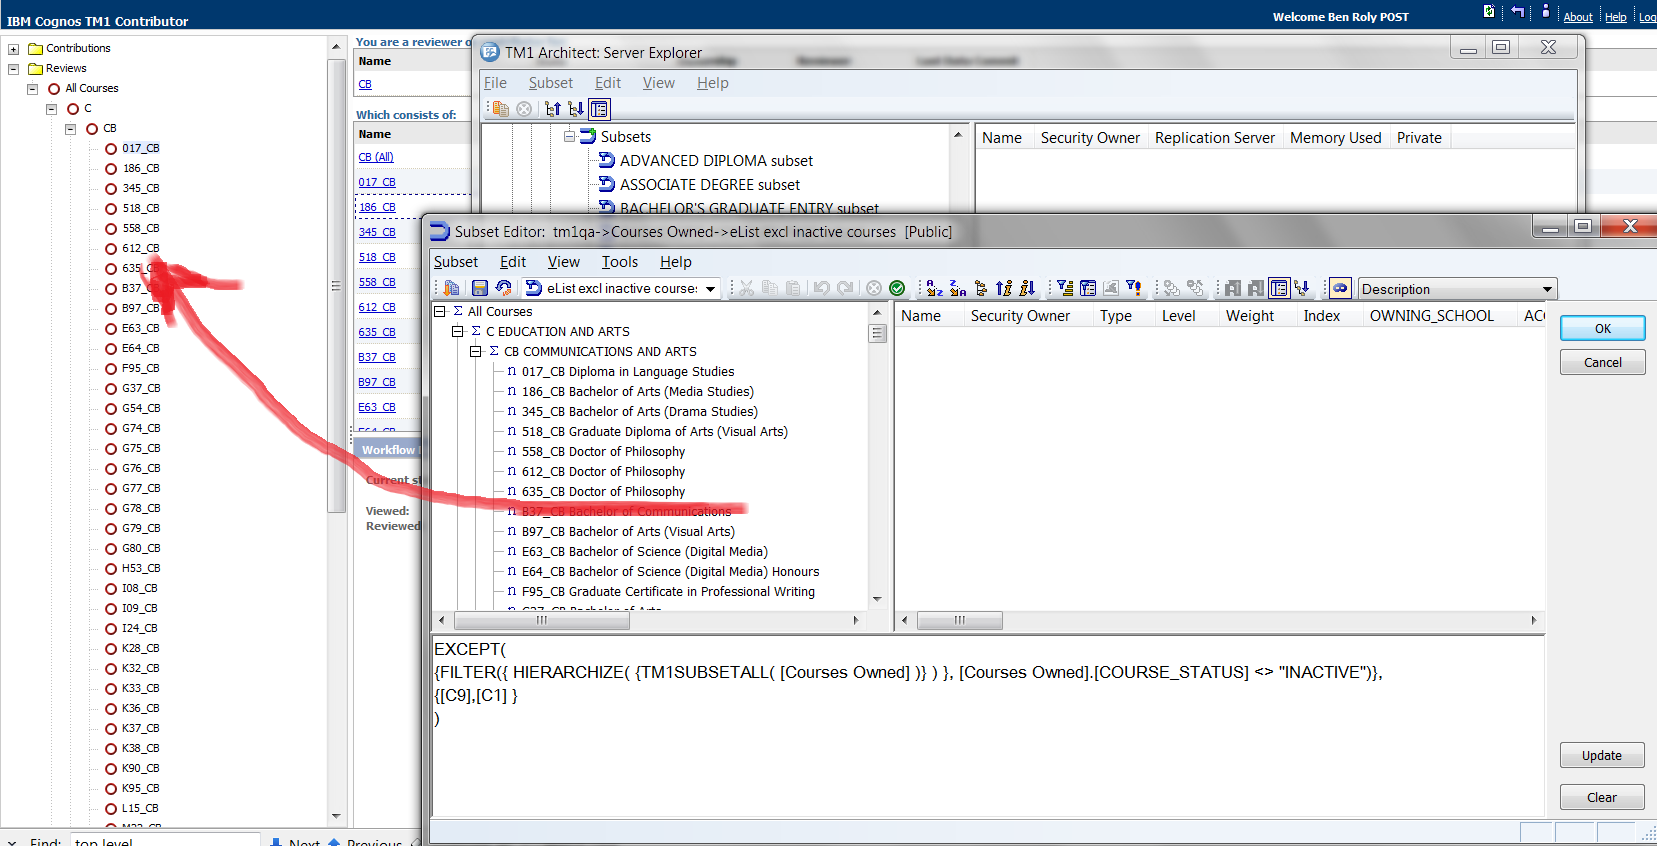Click the Undo arrow icon in Subset Editor

pyautogui.click(x=822, y=288)
